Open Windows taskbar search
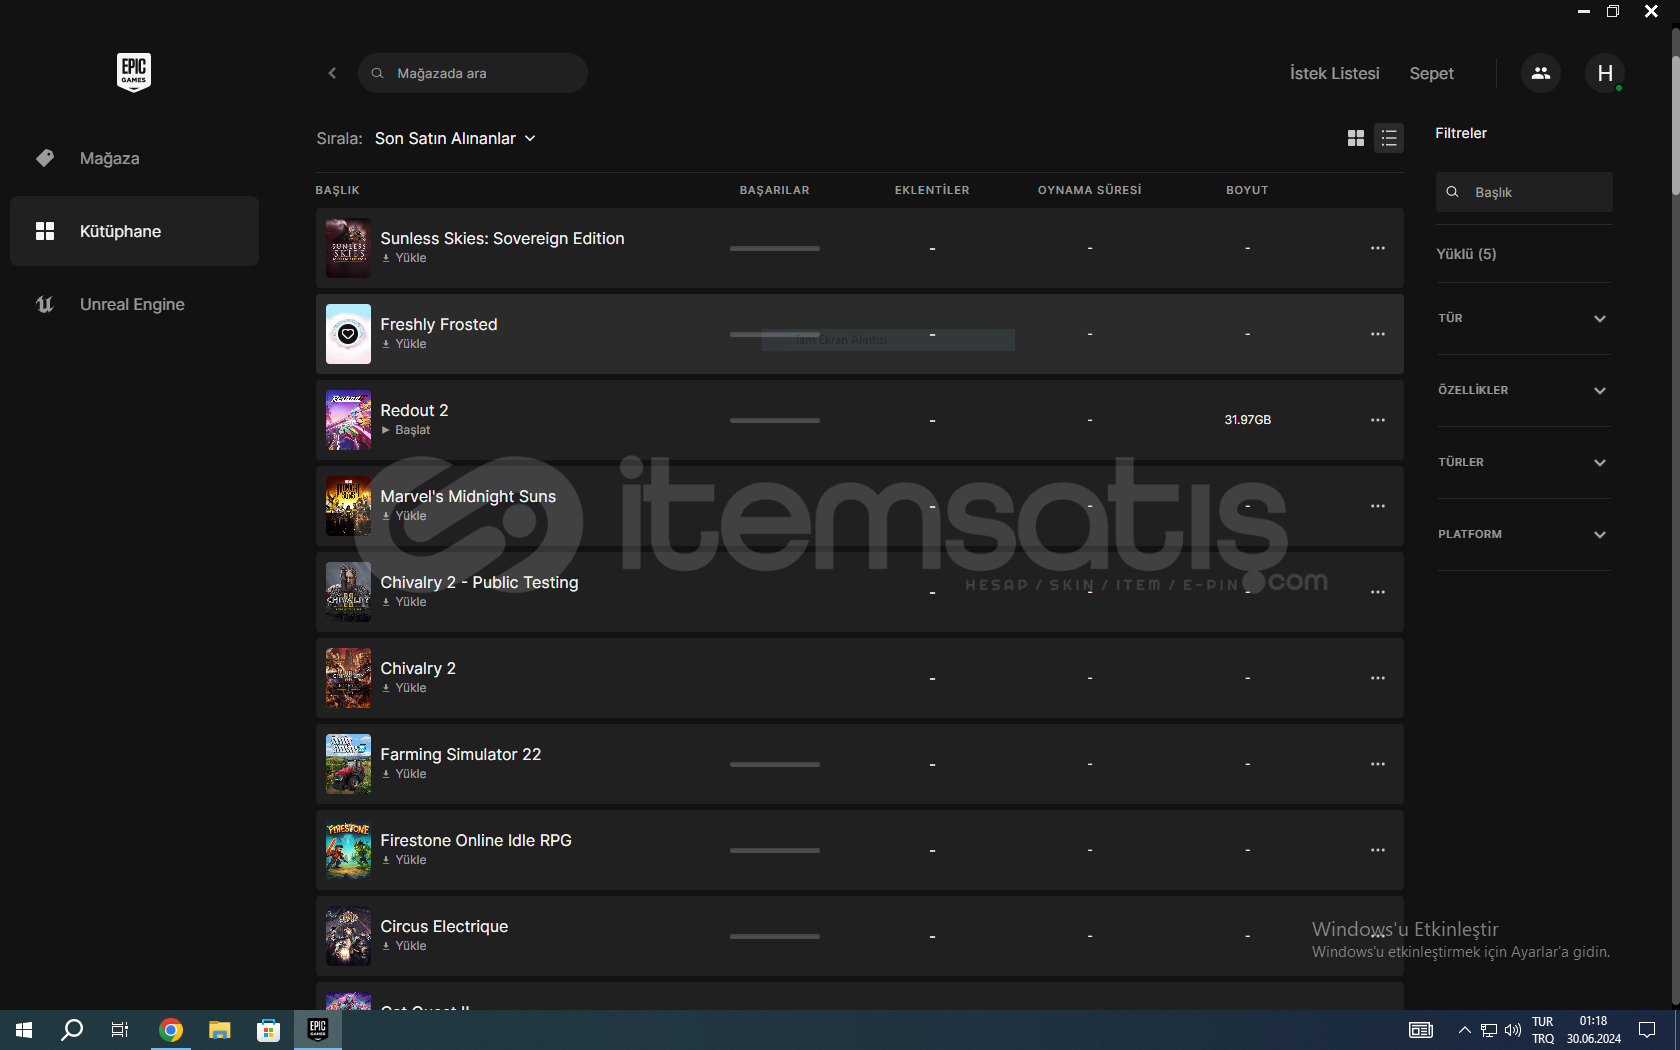Viewport: 1680px width, 1050px height. point(72,1030)
